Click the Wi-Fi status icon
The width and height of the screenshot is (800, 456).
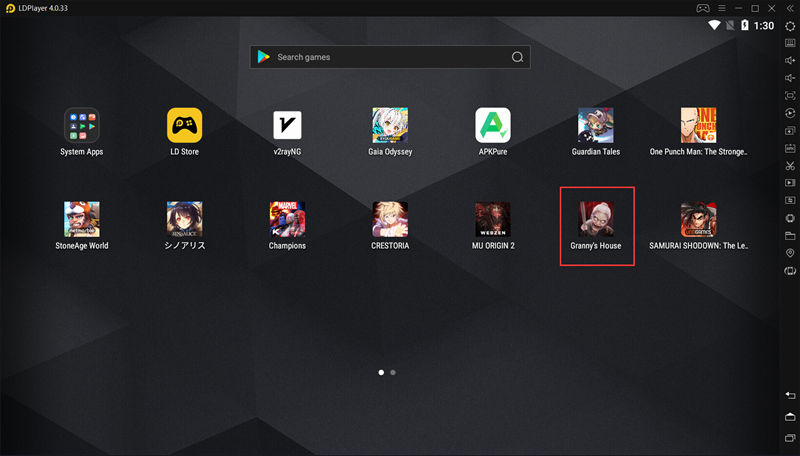click(714, 26)
